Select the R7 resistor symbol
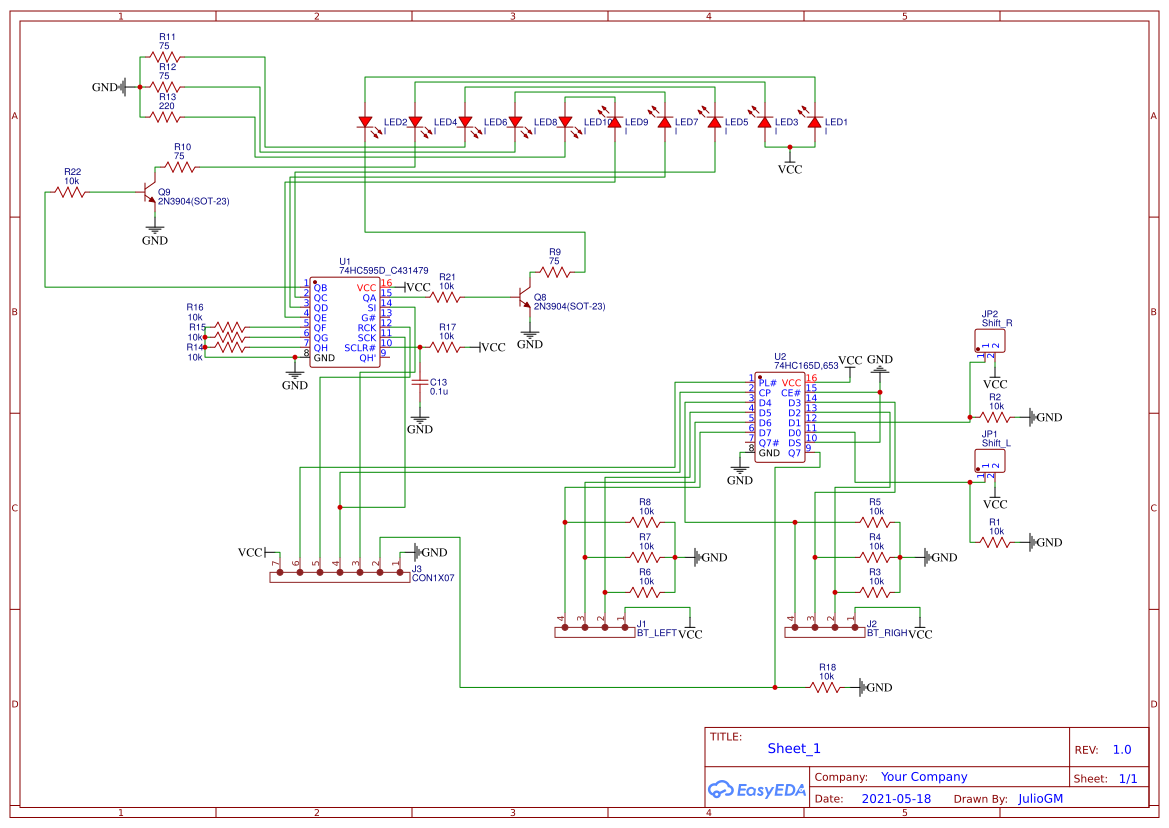Screen dimensions: 1169x828 (645, 557)
